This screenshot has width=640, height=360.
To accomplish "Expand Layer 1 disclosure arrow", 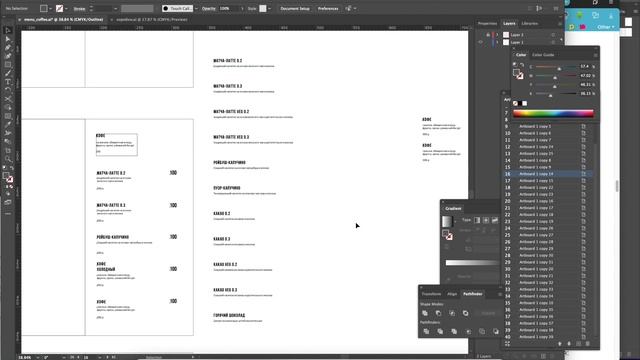I will (497, 42).
